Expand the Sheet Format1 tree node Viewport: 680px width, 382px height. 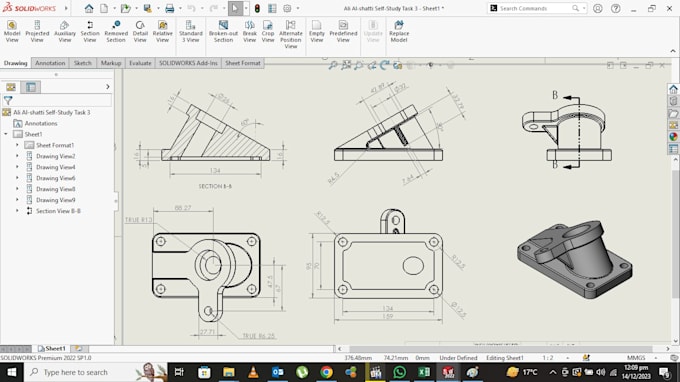17,145
